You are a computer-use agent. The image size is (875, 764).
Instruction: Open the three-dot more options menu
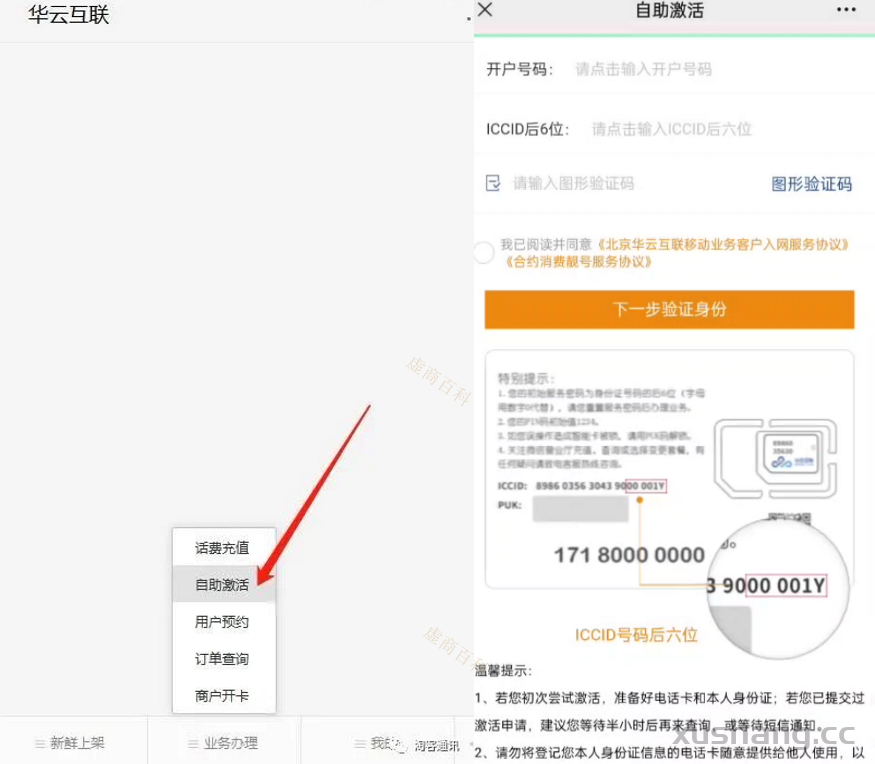click(x=846, y=9)
